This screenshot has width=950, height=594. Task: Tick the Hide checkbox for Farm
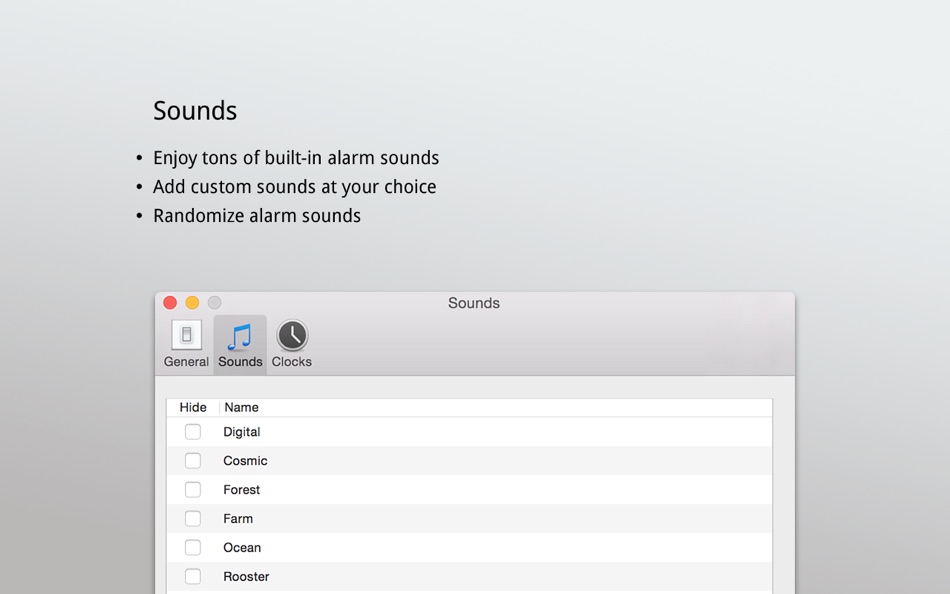tap(193, 519)
